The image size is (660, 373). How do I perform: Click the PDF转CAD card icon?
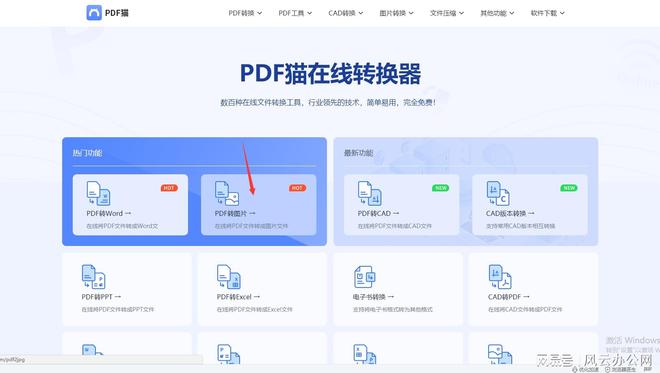pos(370,193)
